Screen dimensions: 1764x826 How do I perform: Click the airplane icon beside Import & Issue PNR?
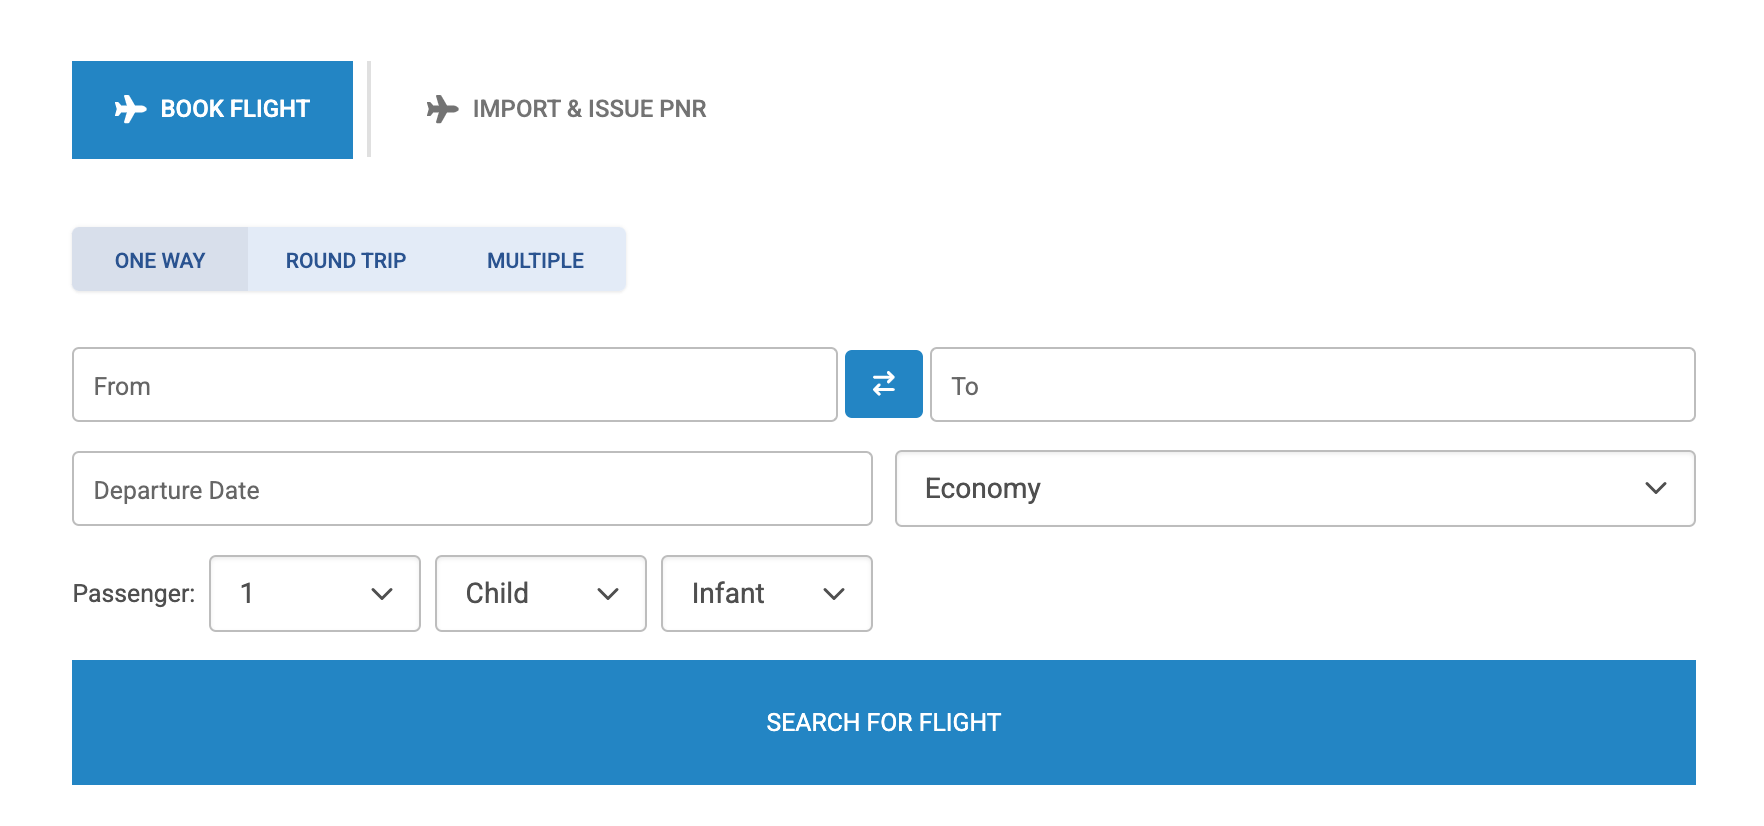point(442,109)
